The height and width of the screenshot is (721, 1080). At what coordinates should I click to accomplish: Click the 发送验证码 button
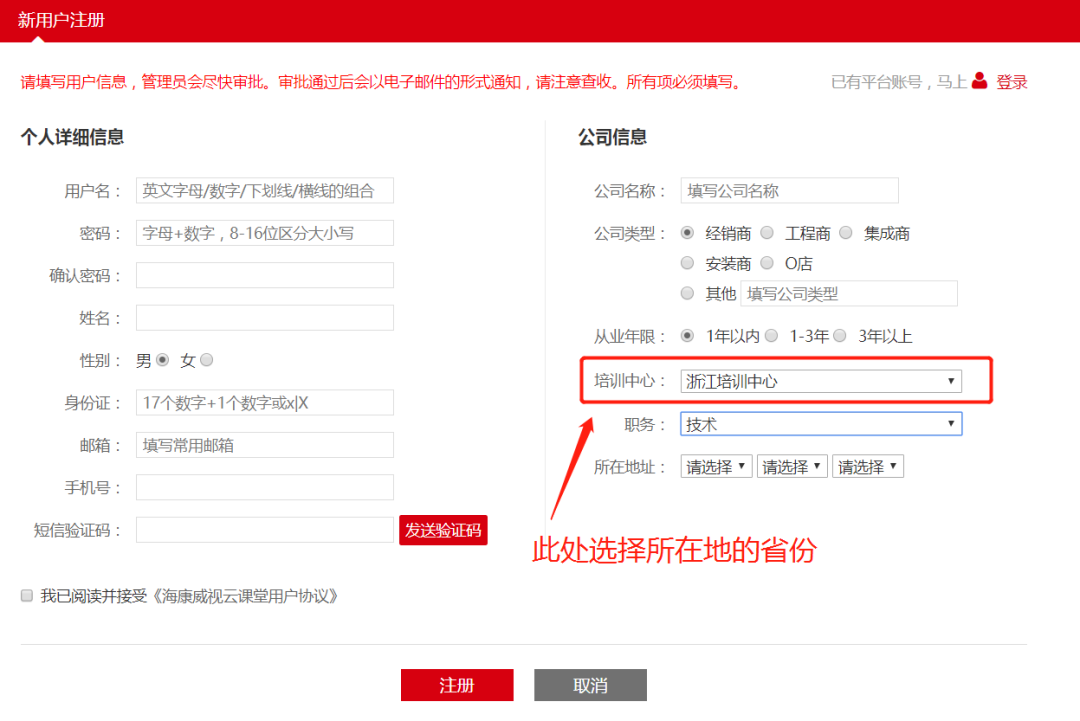pyautogui.click(x=443, y=530)
